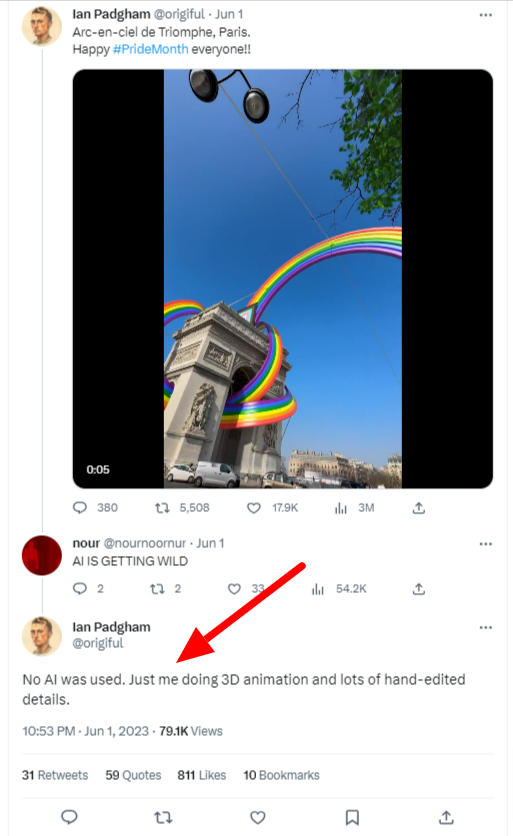The image size is (513, 836).
Task: Reply to the Arc-en-ciel video tweet
Action: pyautogui.click(x=80, y=508)
